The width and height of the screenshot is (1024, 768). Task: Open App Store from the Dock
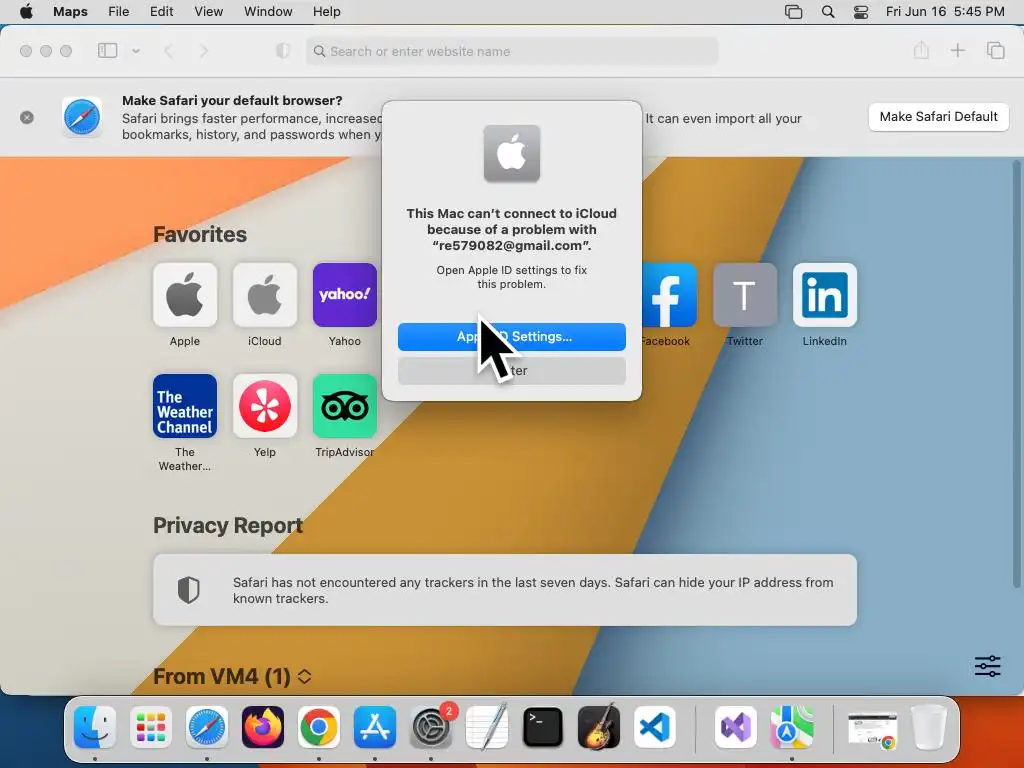pyautogui.click(x=375, y=727)
